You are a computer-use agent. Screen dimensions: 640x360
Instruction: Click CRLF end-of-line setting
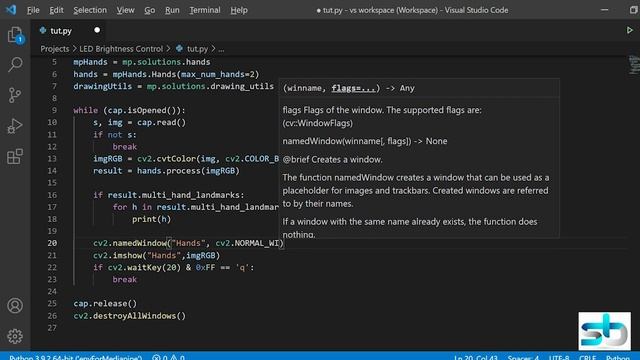point(587,357)
